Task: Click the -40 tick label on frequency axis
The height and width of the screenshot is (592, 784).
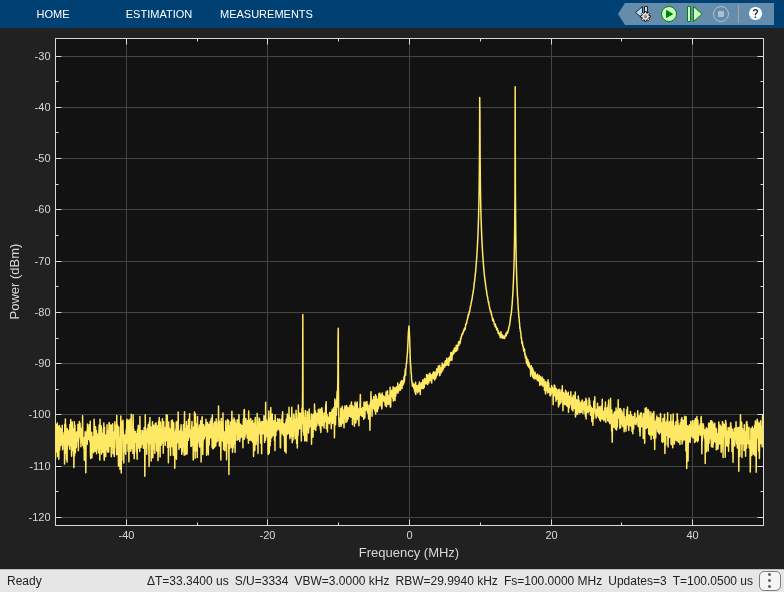Action: tap(126, 535)
